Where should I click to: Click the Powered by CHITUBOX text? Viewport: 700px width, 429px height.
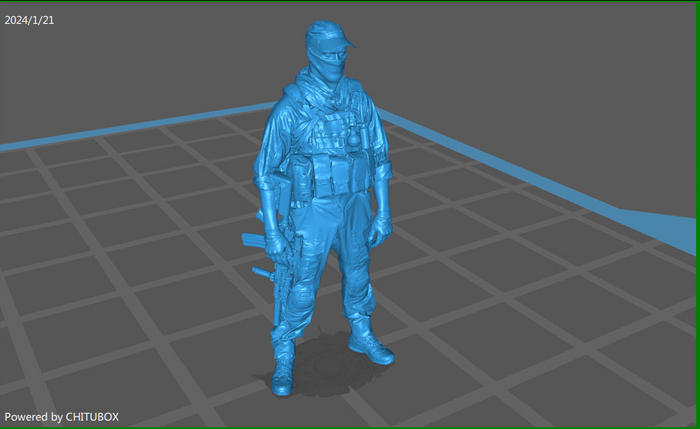[x=62, y=417]
